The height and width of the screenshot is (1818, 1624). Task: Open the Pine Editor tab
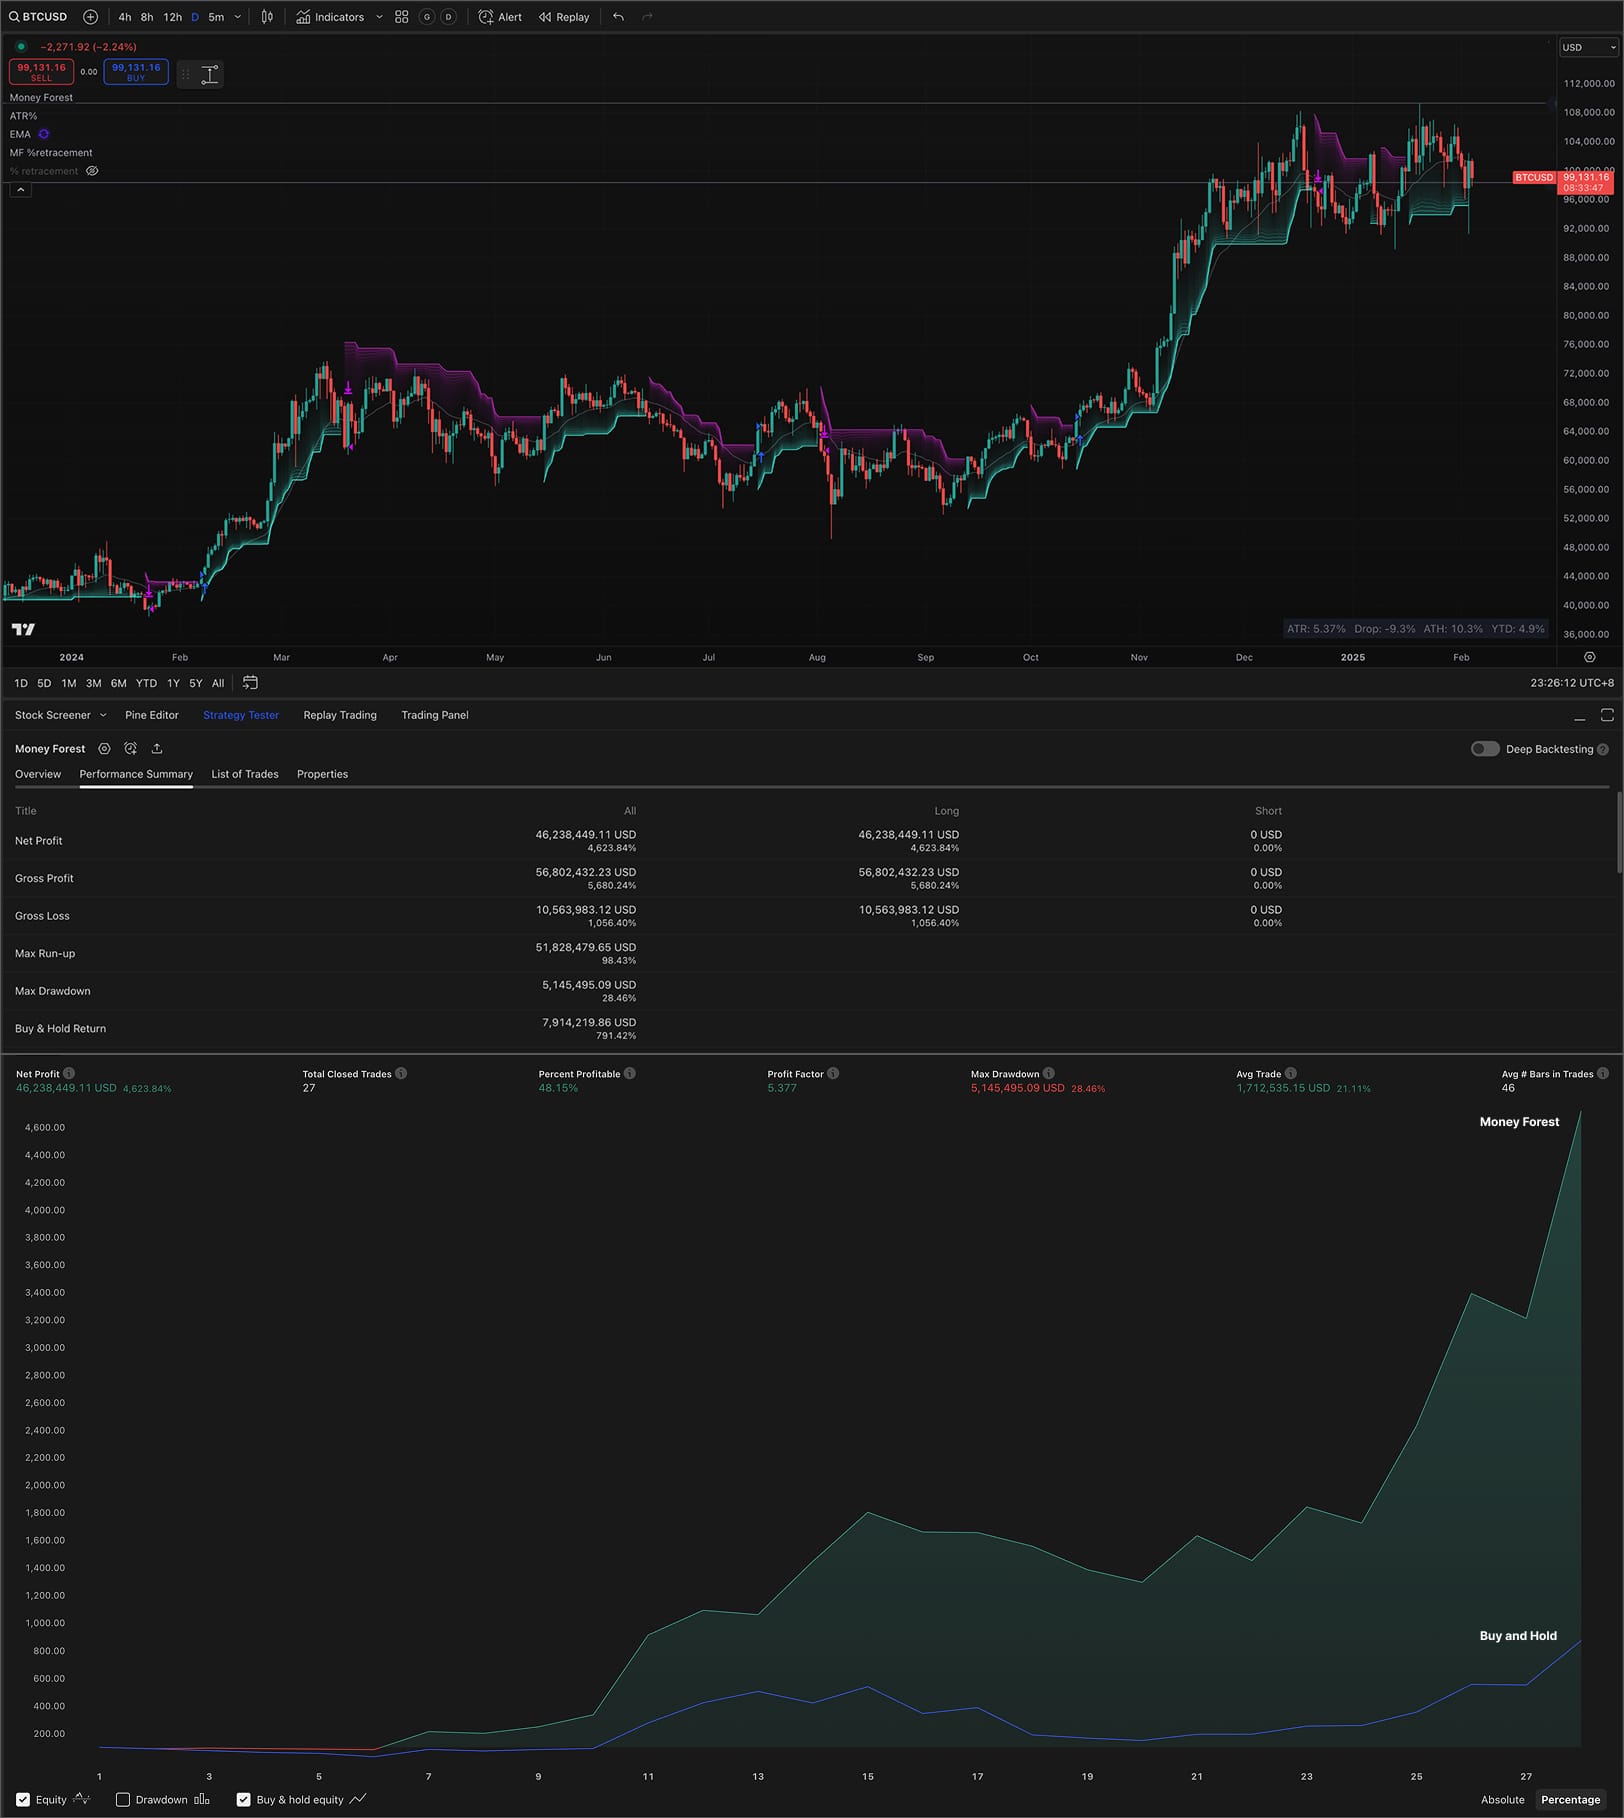click(151, 715)
